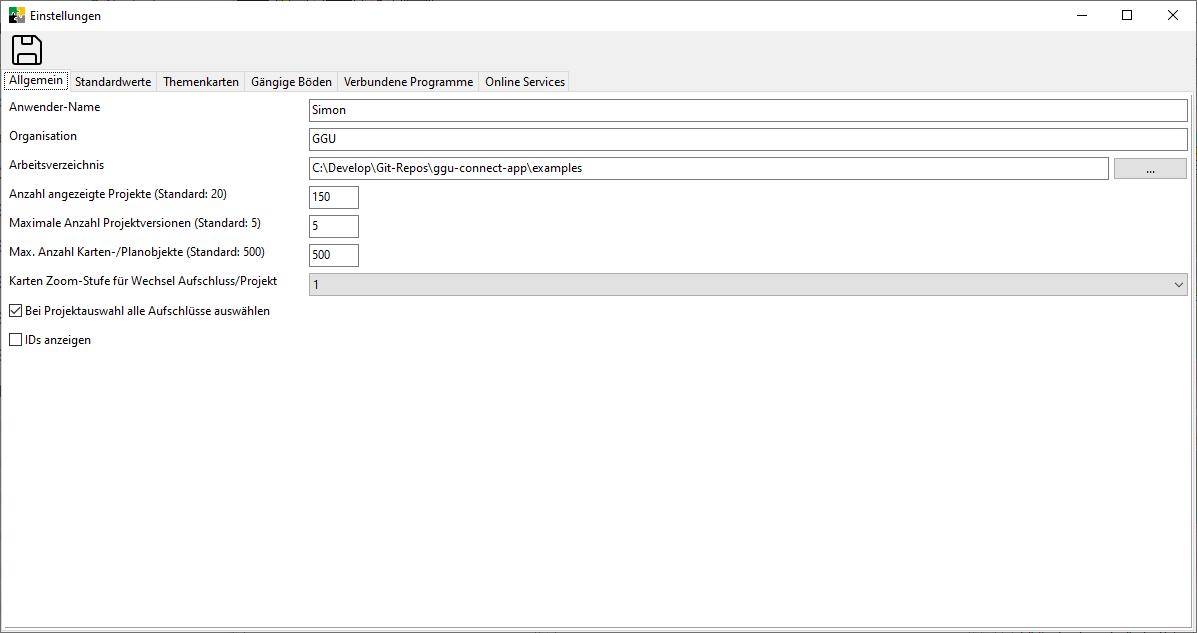Click the Max. Anzahl Karten-/Planobjekte field
1197x633 pixels.
click(x=334, y=255)
